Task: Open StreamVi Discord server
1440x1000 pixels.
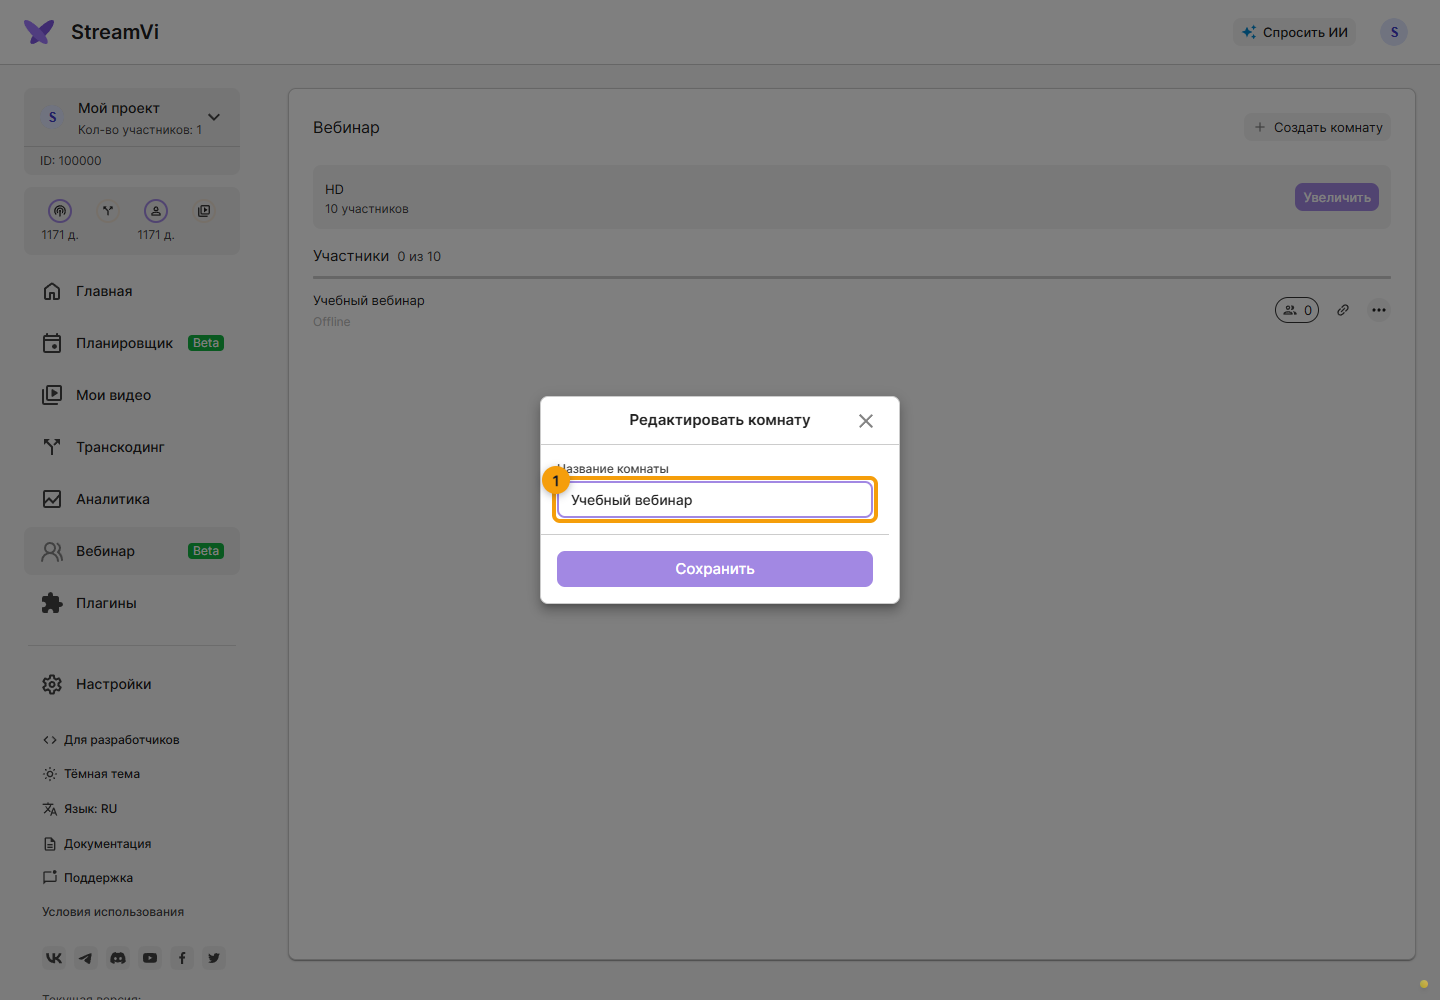Action: tap(118, 958)
